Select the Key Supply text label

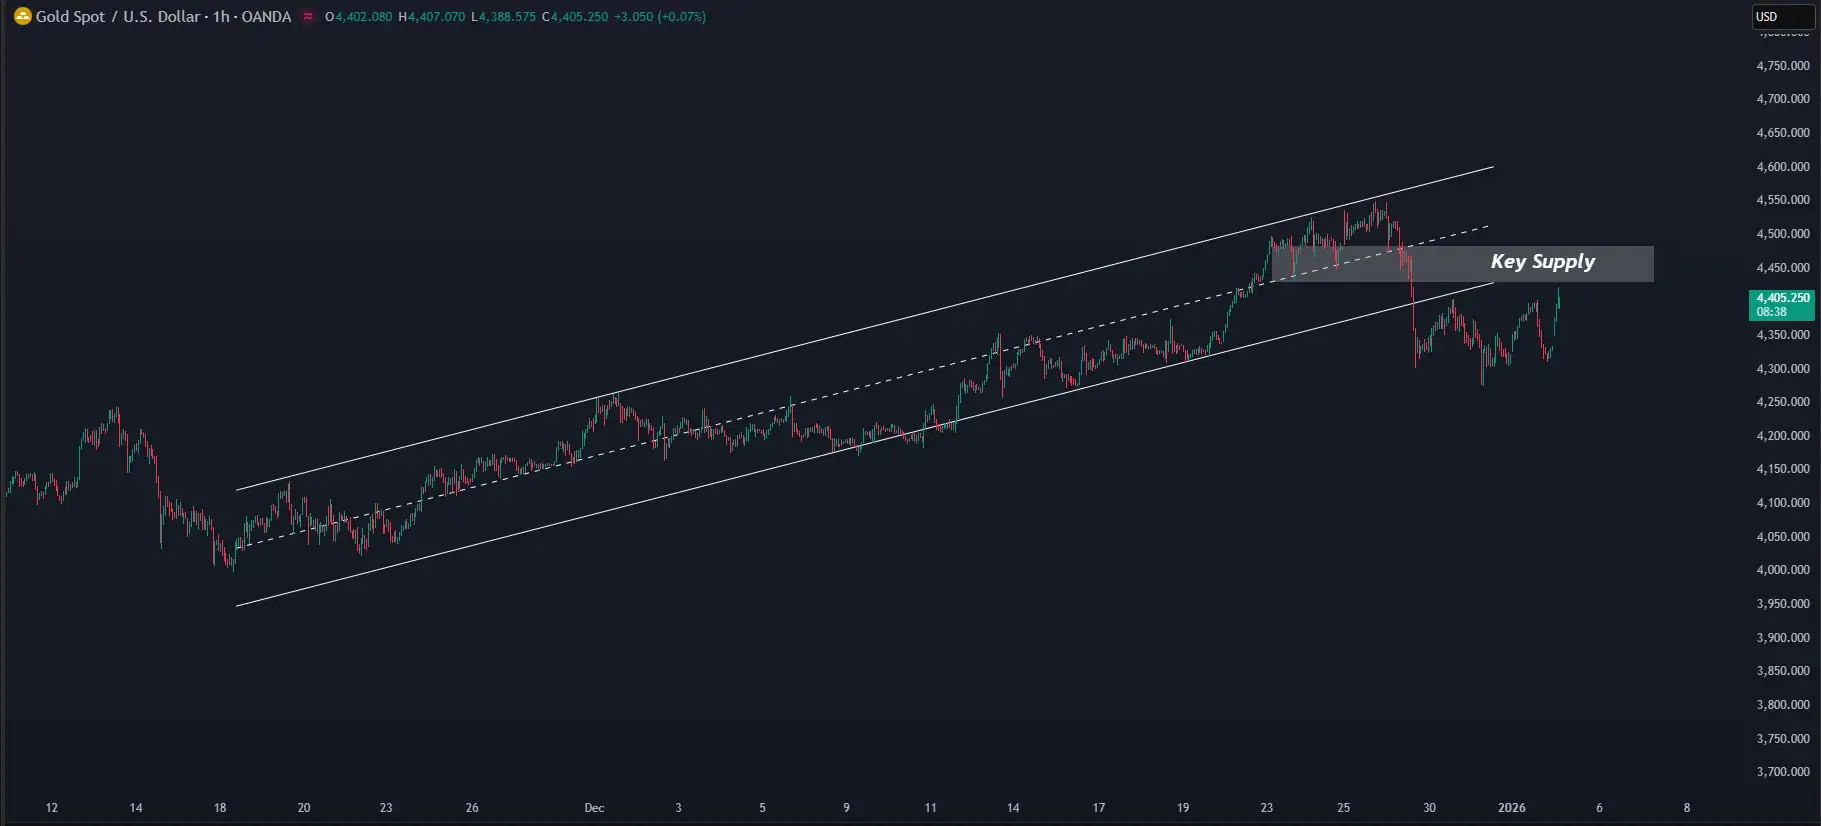click(x=1542, y=262)
